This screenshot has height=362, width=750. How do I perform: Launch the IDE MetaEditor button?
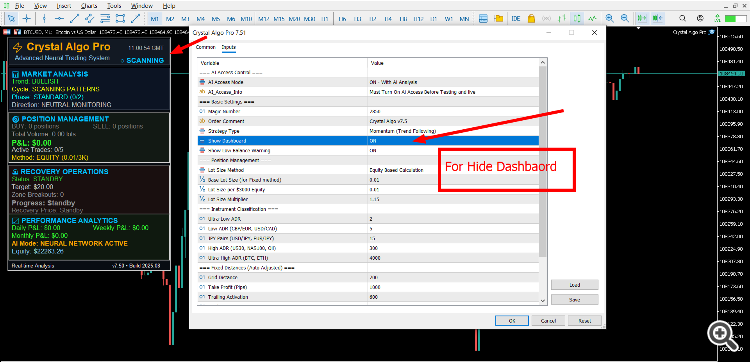click(516, 19)
